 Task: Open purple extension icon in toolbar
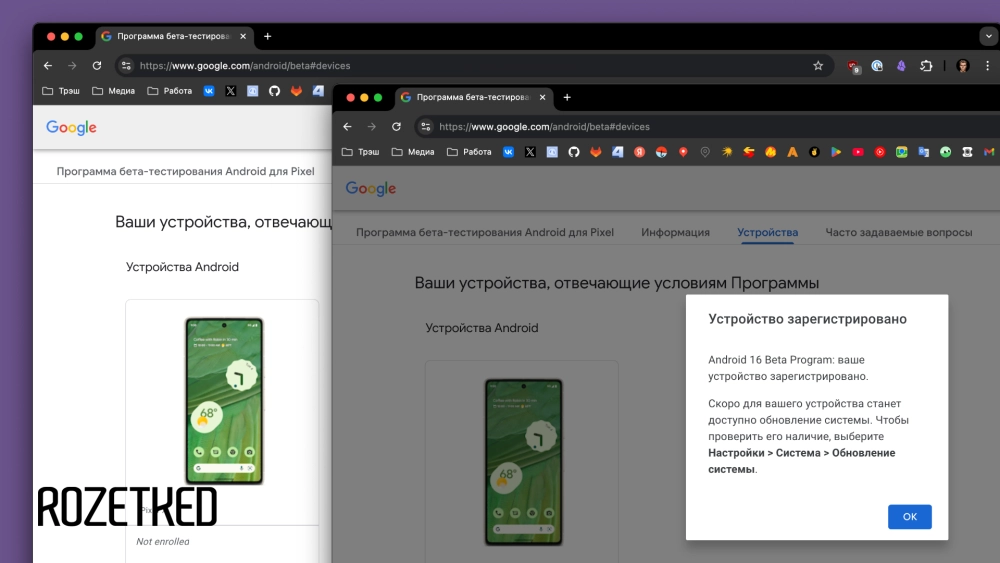901,66
